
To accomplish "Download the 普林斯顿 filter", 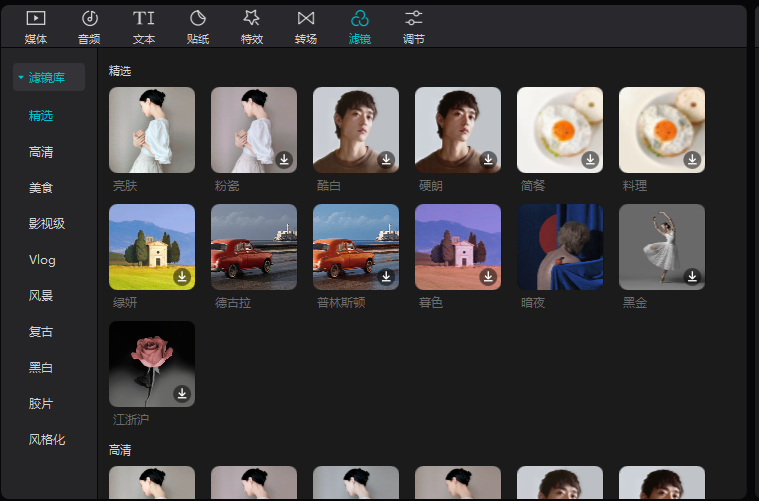I will [x=386, y=276].
